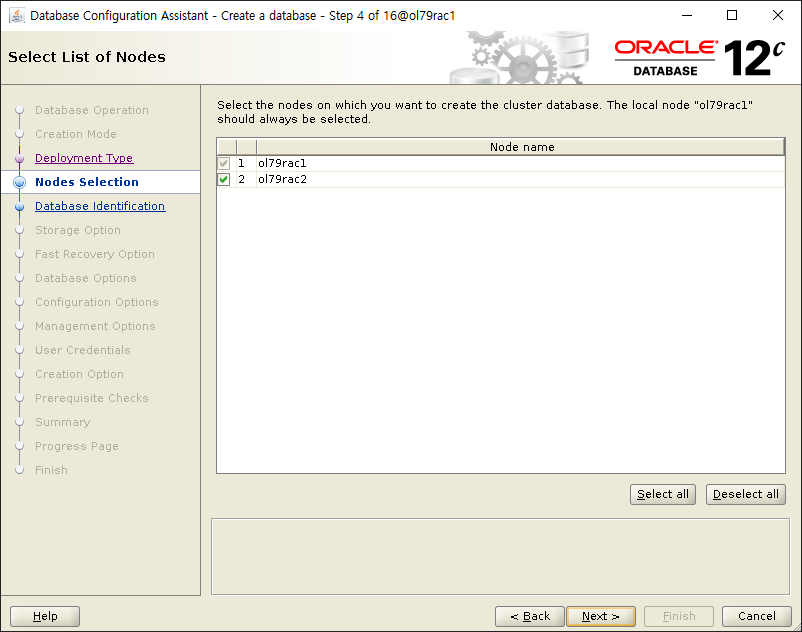Close the Database Configuration Assistant window
This screenshot has width=802, height=632.
(777, 15)
